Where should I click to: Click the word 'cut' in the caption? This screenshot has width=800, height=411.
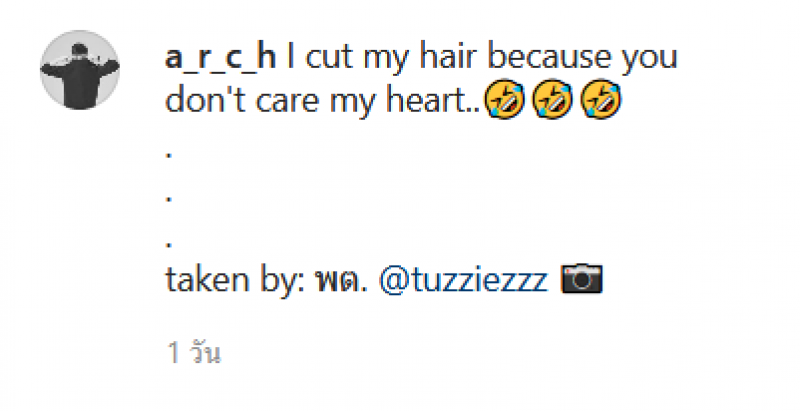pos(331,58)
